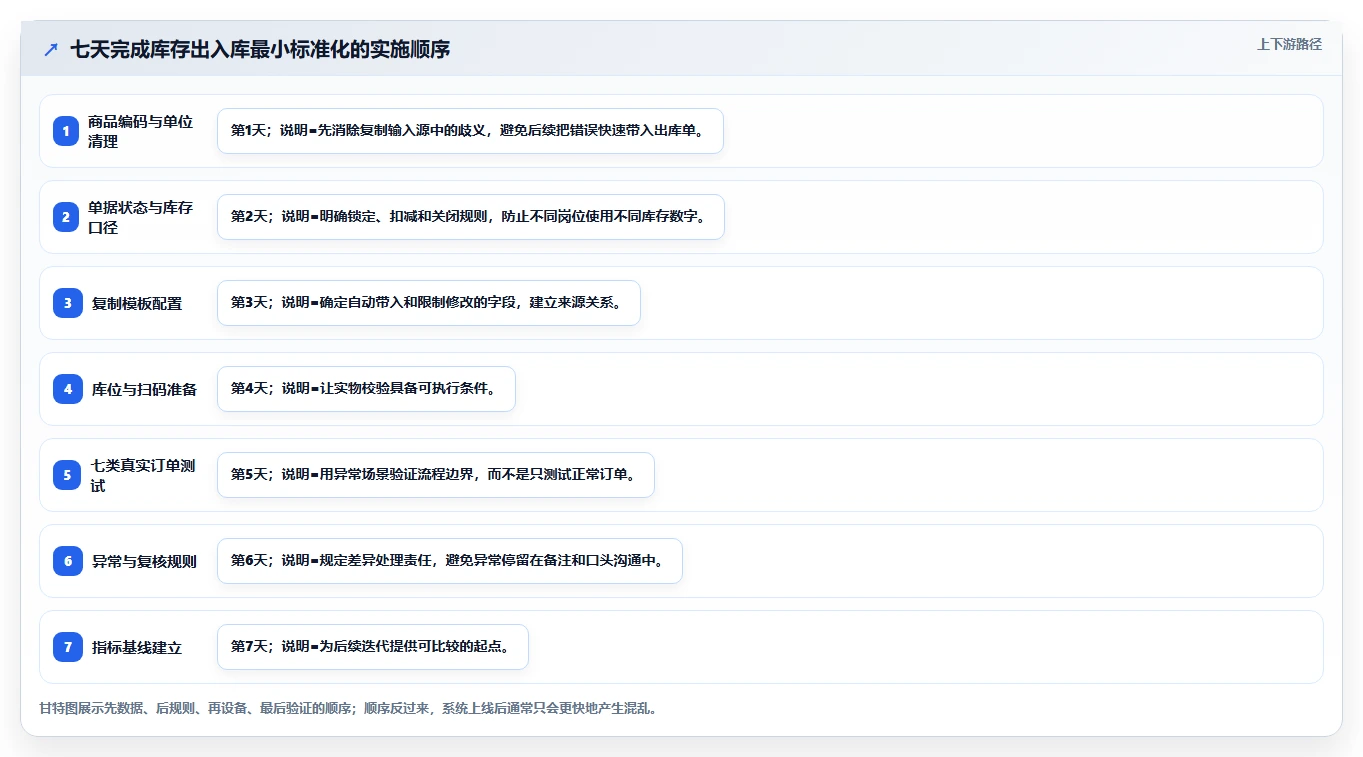Click step number 4 badge
1363x757 pixels.
click(67, 389)
